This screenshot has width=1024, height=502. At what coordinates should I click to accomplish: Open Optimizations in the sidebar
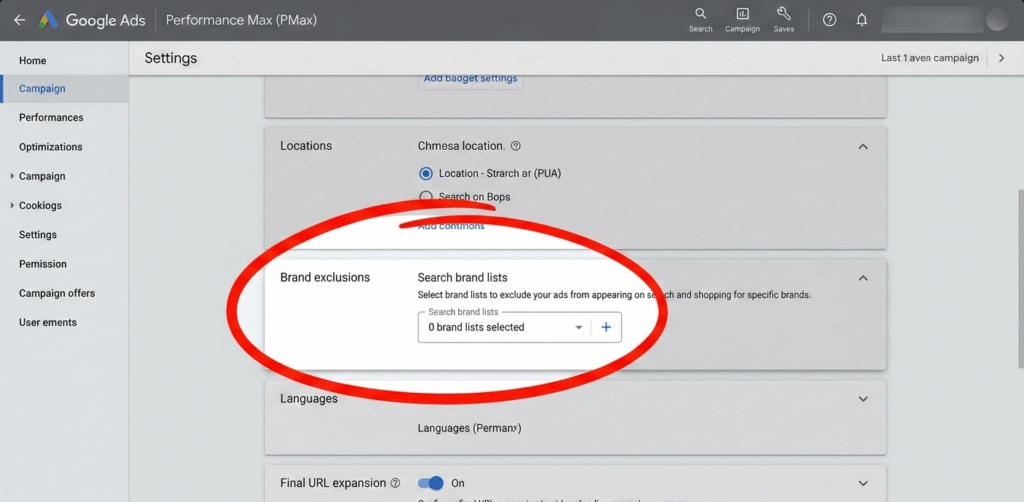point(51,147)
